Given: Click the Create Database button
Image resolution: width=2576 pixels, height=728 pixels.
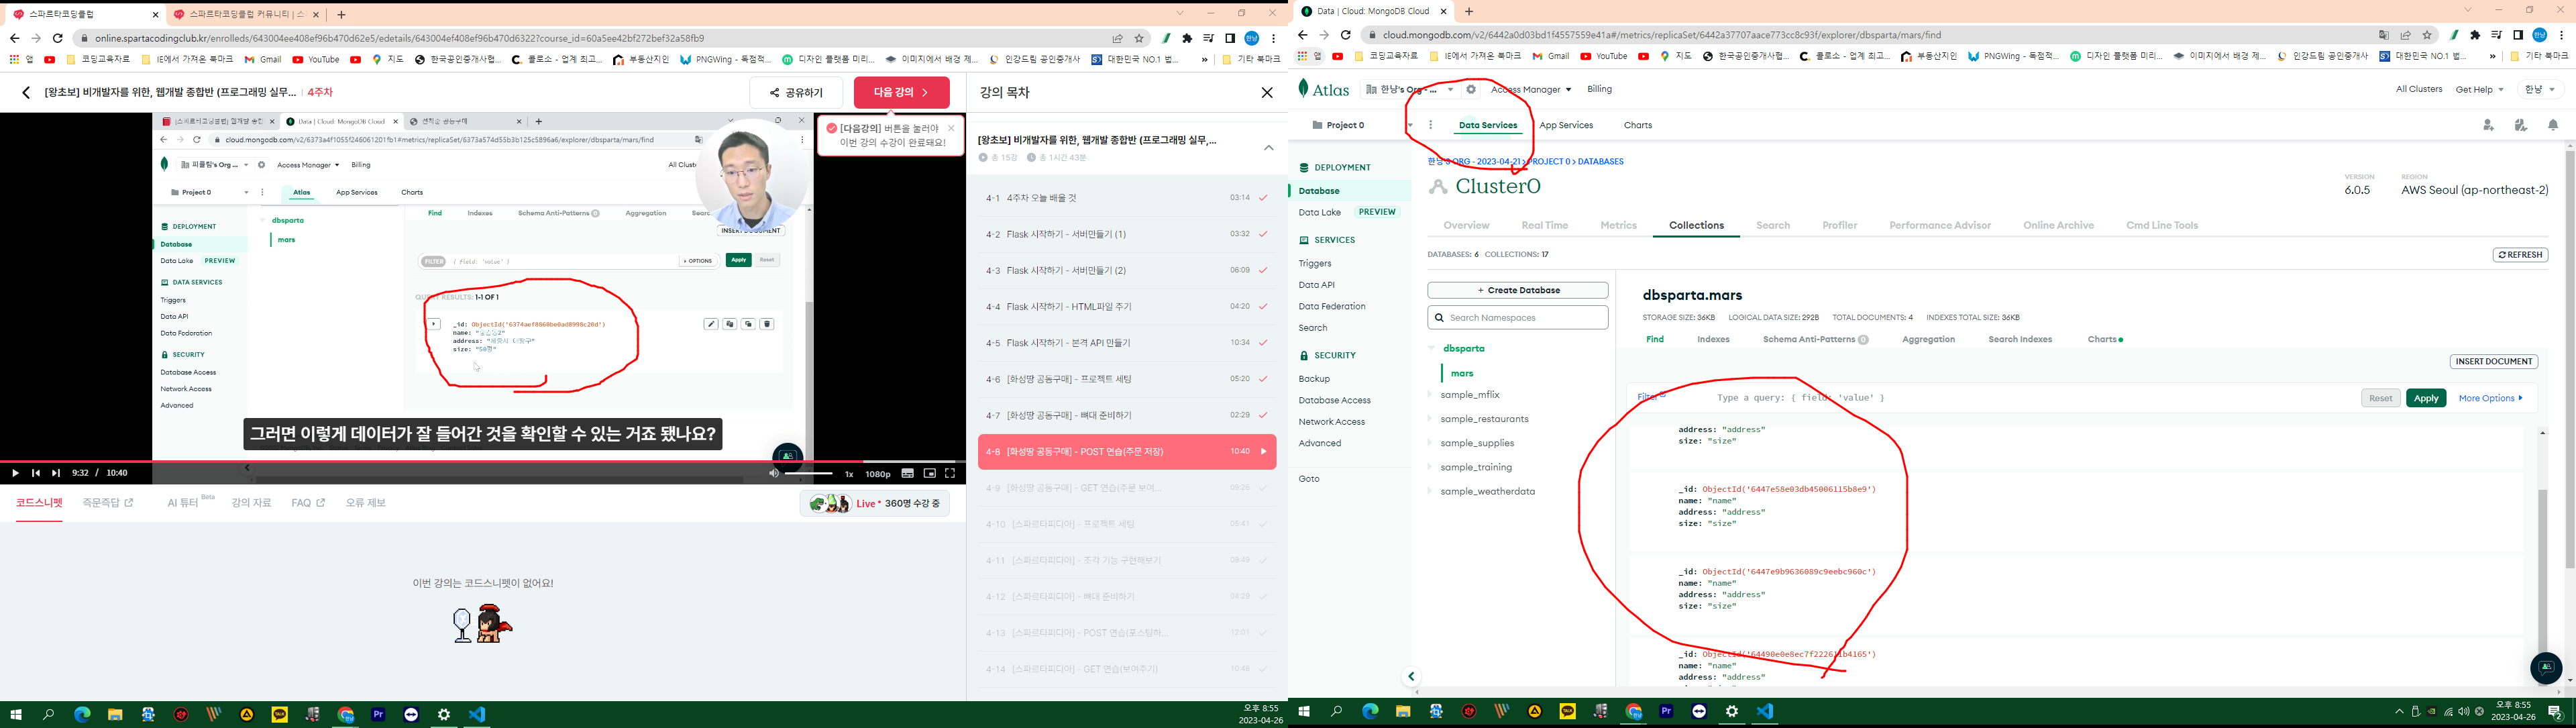Looking at the screenshot, I should pyautogui.click(x=1517, y=290).
